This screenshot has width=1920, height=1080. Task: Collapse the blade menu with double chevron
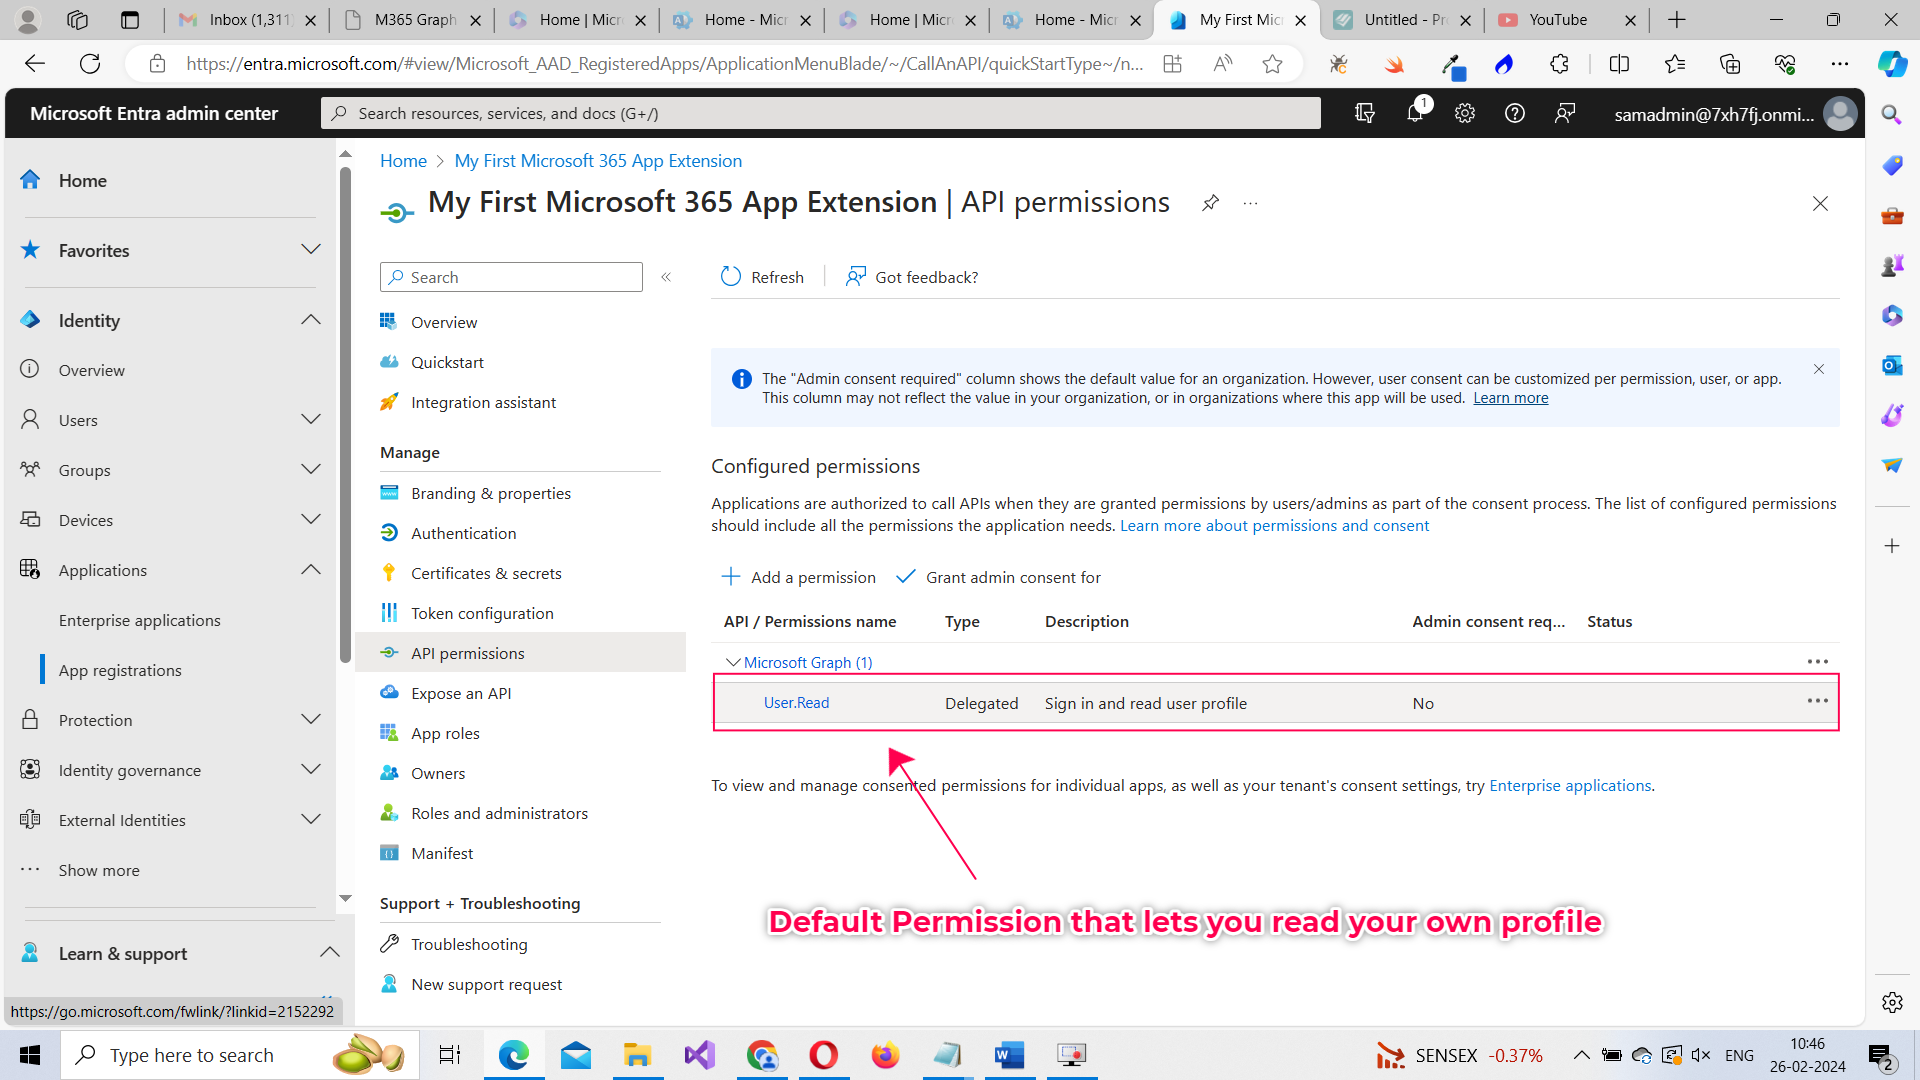pyautogui.click(x=666, y=277)
